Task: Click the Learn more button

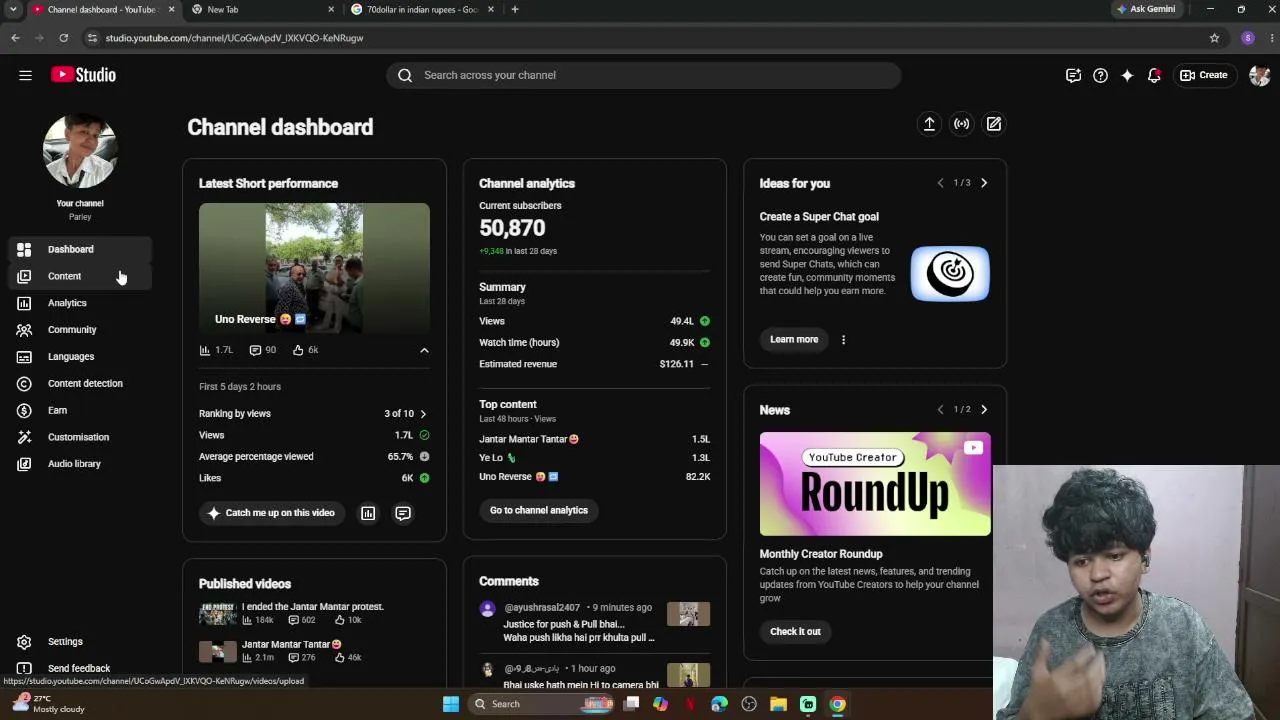Action: click(794, 340)
